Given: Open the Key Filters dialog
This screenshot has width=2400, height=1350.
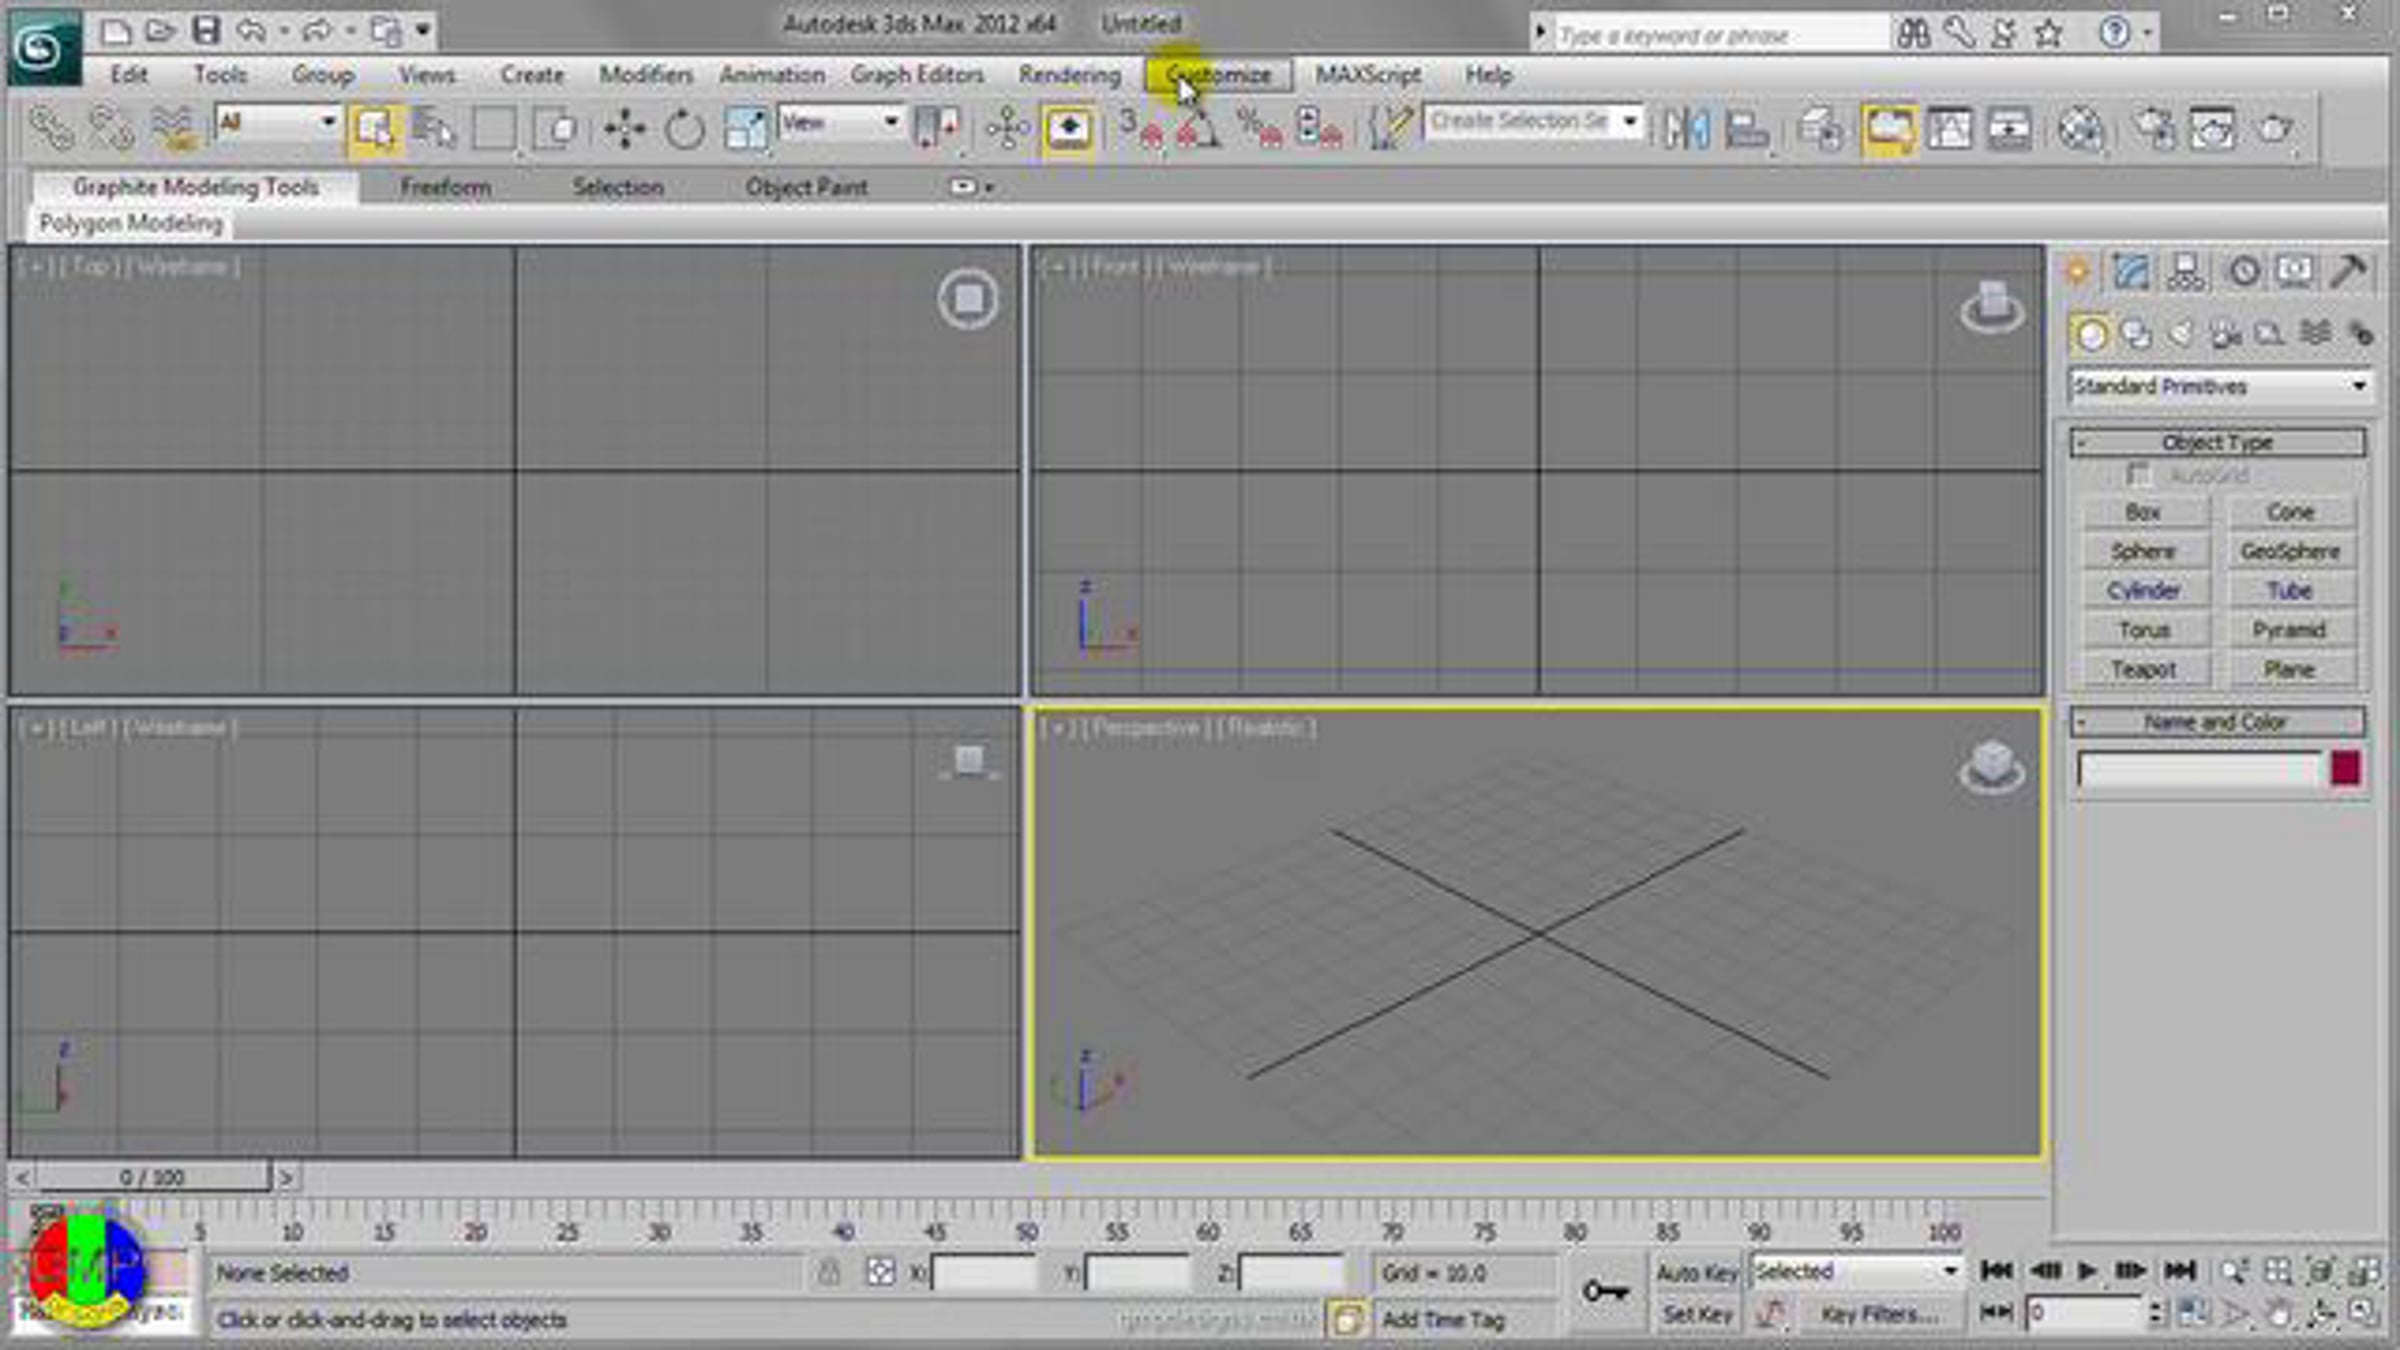Looking at the screenshot, I should (1878, 1314).
